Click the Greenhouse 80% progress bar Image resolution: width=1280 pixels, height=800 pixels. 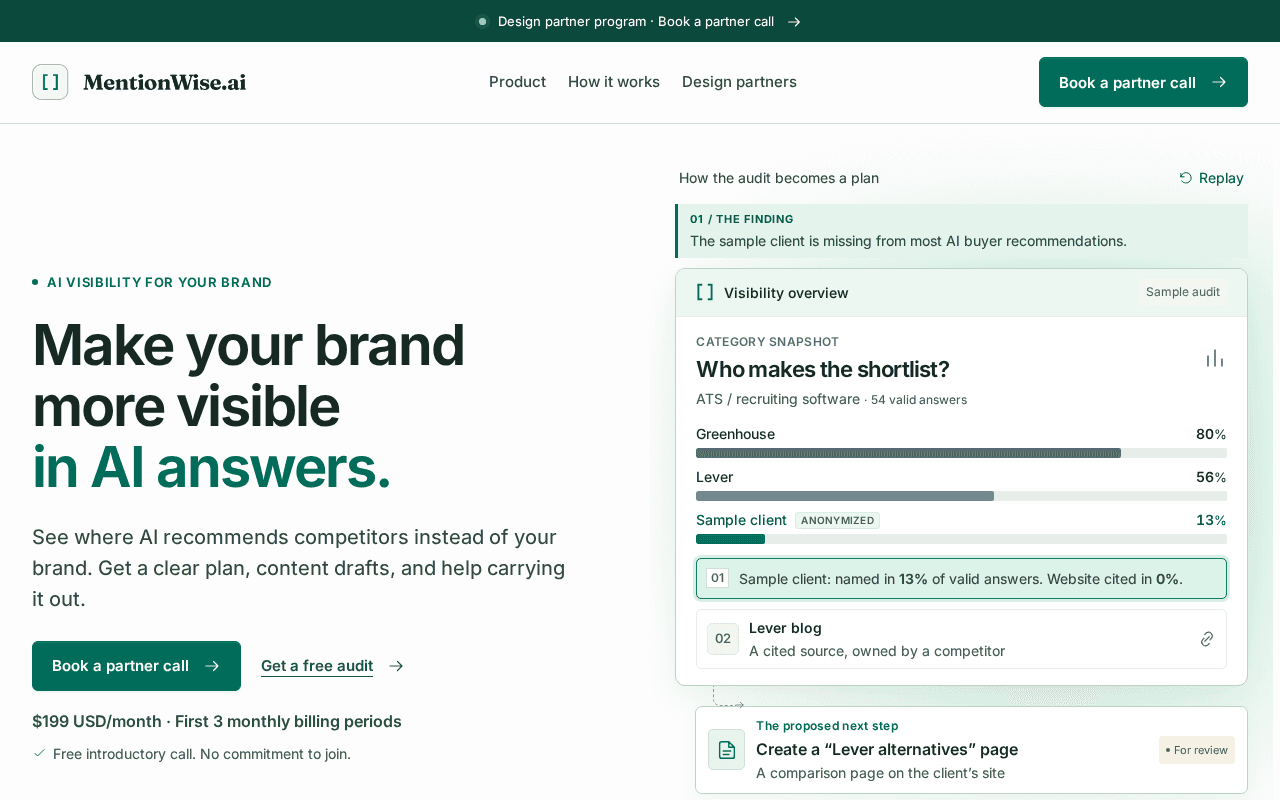[961, 453]
